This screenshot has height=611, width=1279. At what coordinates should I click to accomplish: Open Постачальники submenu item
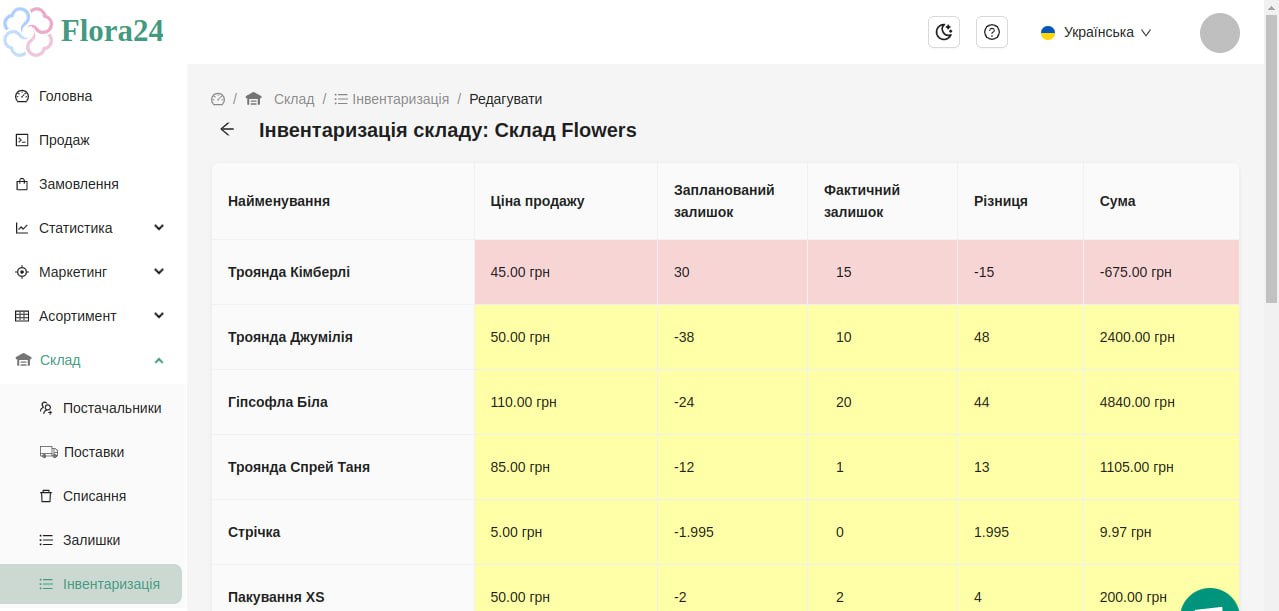[x=112, y=408]
